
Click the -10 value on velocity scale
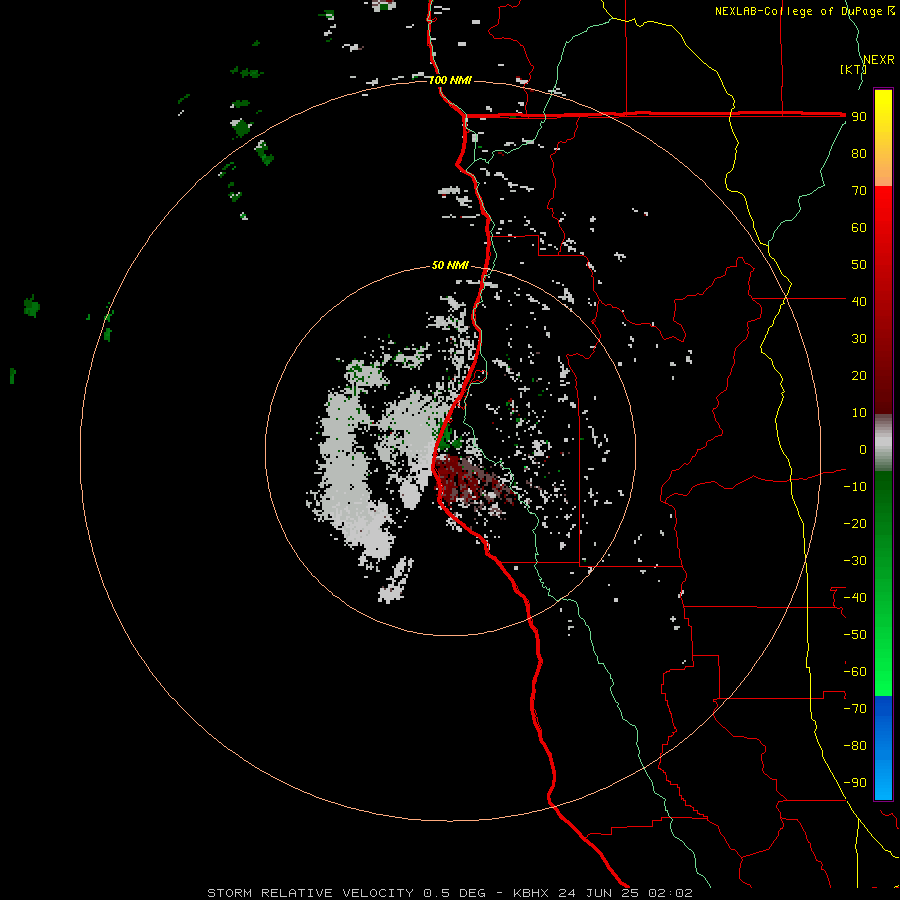click(855, 487)
